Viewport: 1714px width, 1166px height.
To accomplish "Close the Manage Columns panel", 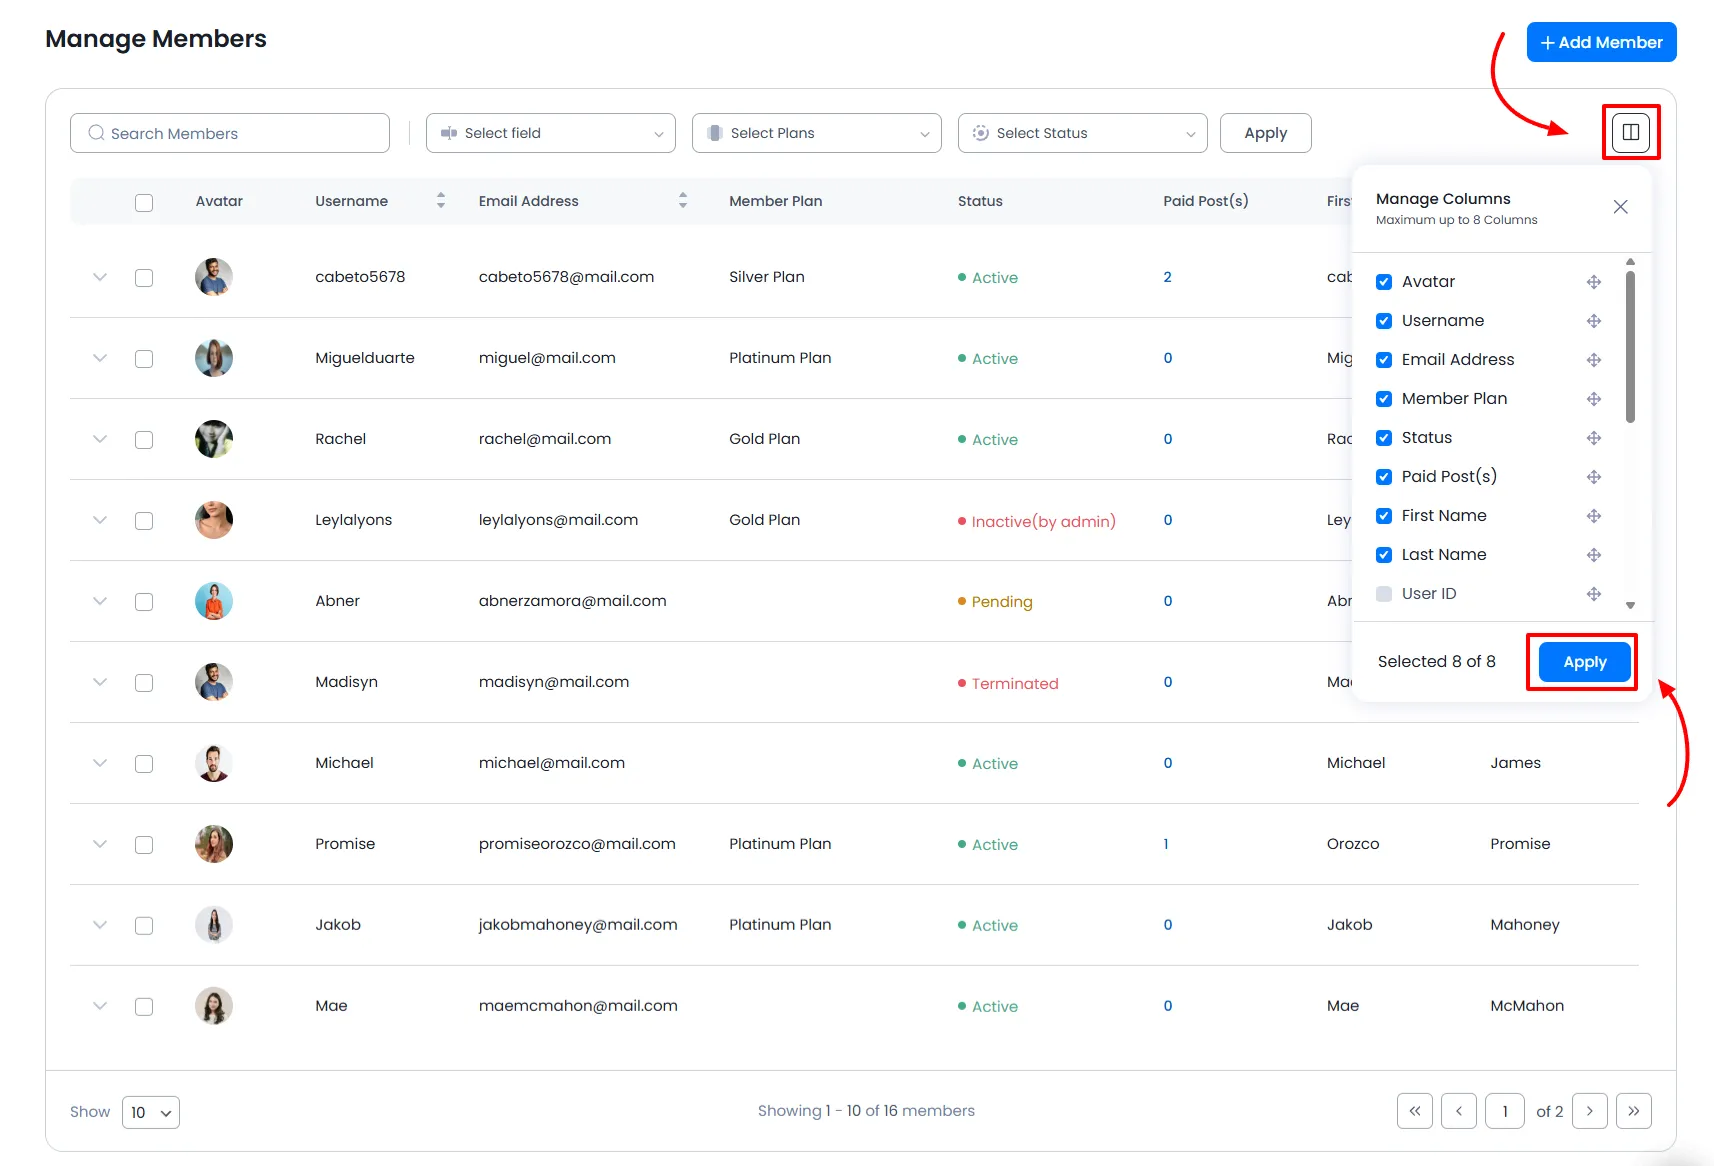I will pos(1620,207).
